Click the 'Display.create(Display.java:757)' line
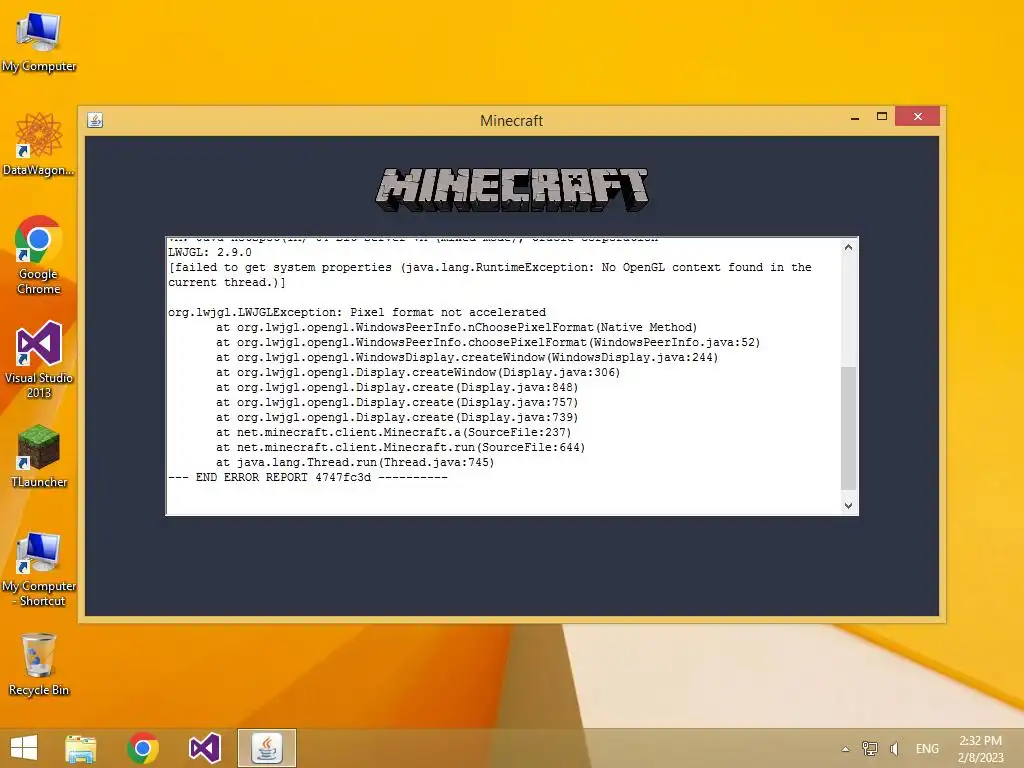The image size is (1024, 768). pos(397,402)
